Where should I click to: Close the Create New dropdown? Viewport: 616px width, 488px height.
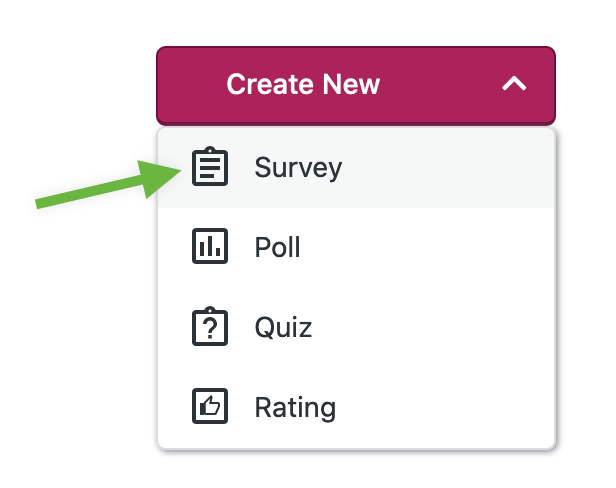coord(514,85)
